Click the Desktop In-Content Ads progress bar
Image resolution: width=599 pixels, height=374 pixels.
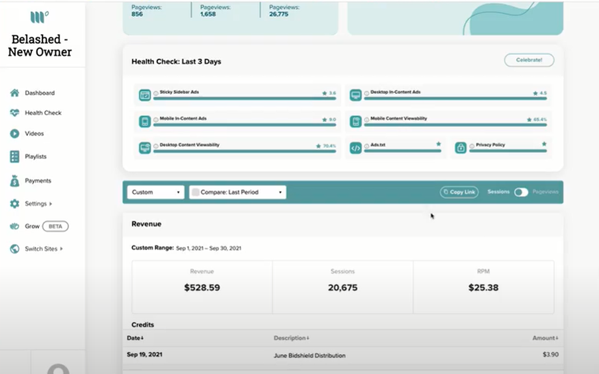(x=455, y=99)
